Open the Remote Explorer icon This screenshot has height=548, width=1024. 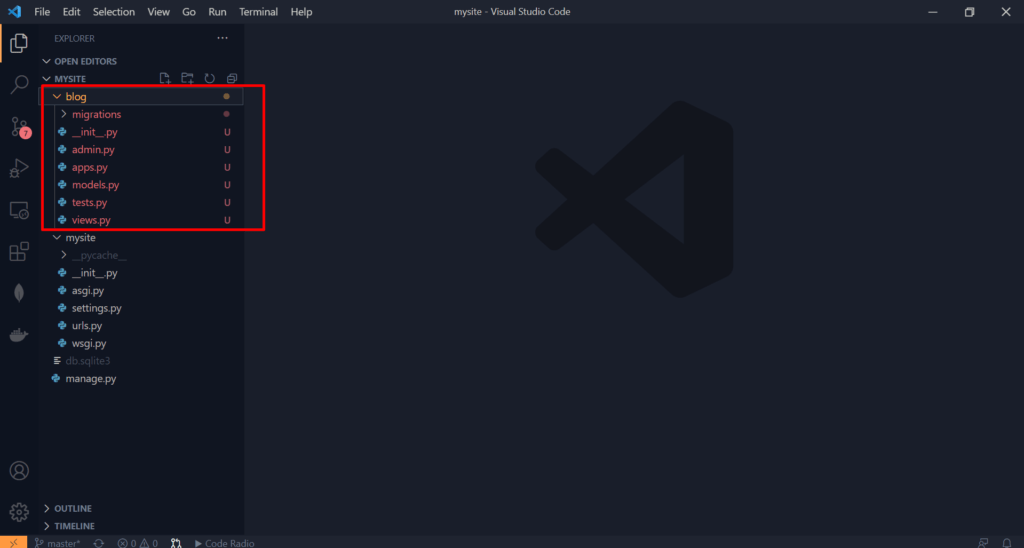19,210
